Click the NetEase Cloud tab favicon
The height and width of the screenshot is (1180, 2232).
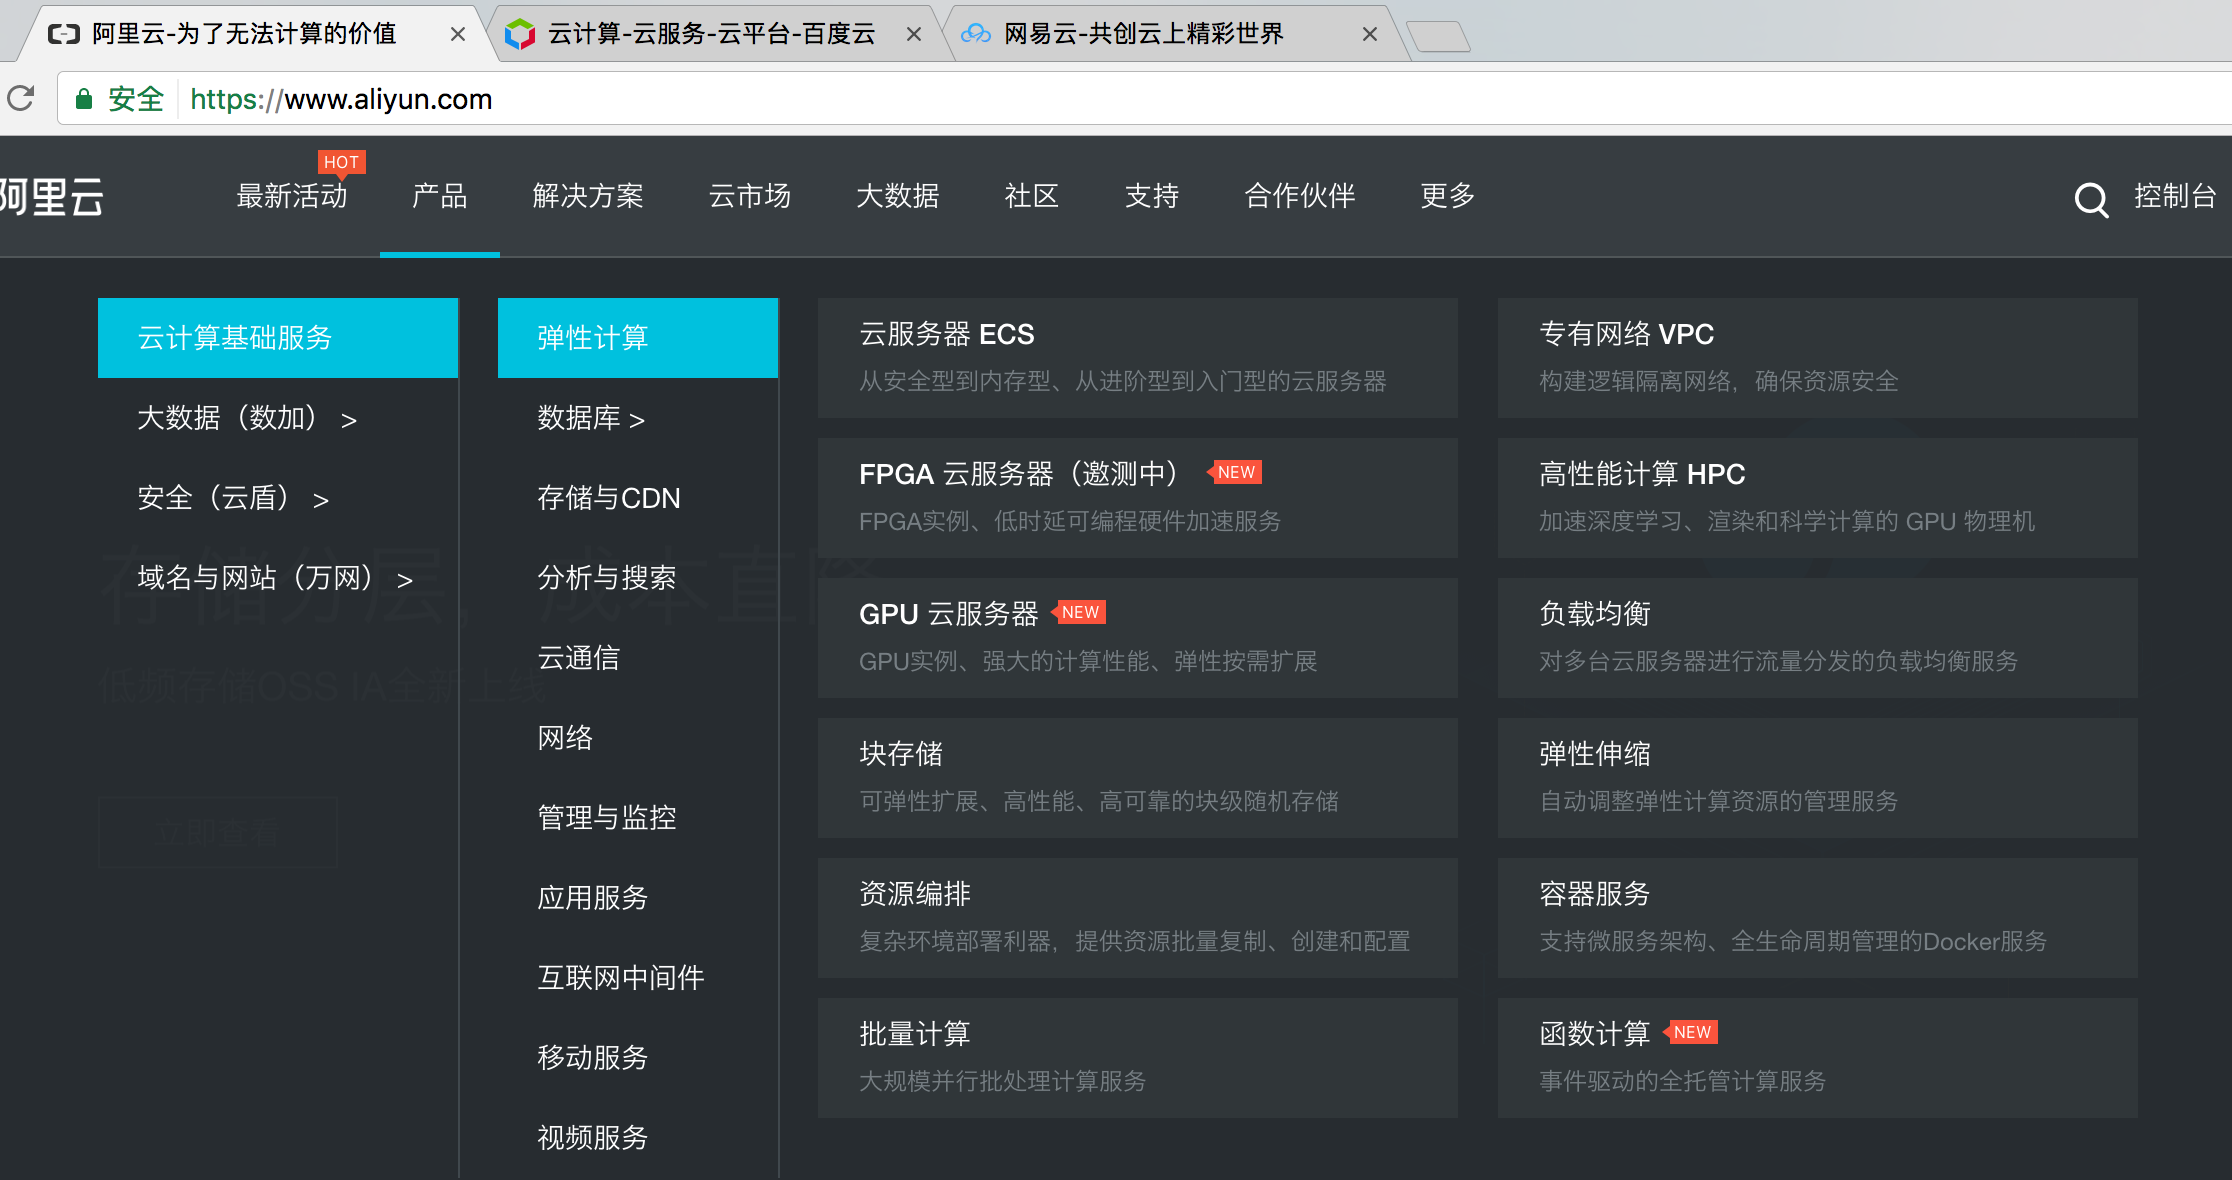click(976, 34)
